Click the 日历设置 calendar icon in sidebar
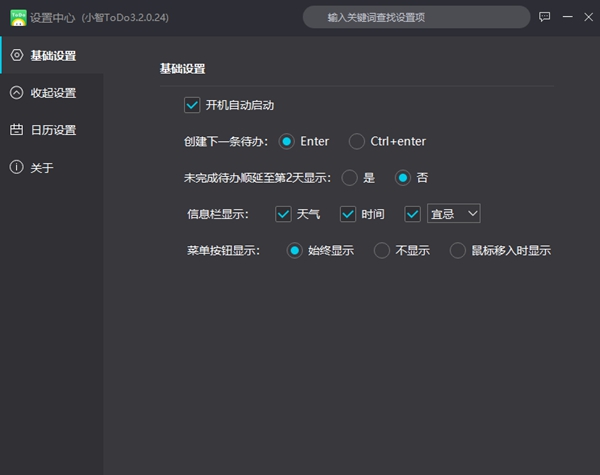This screenshot has width=600, height=475. (16, 130)
